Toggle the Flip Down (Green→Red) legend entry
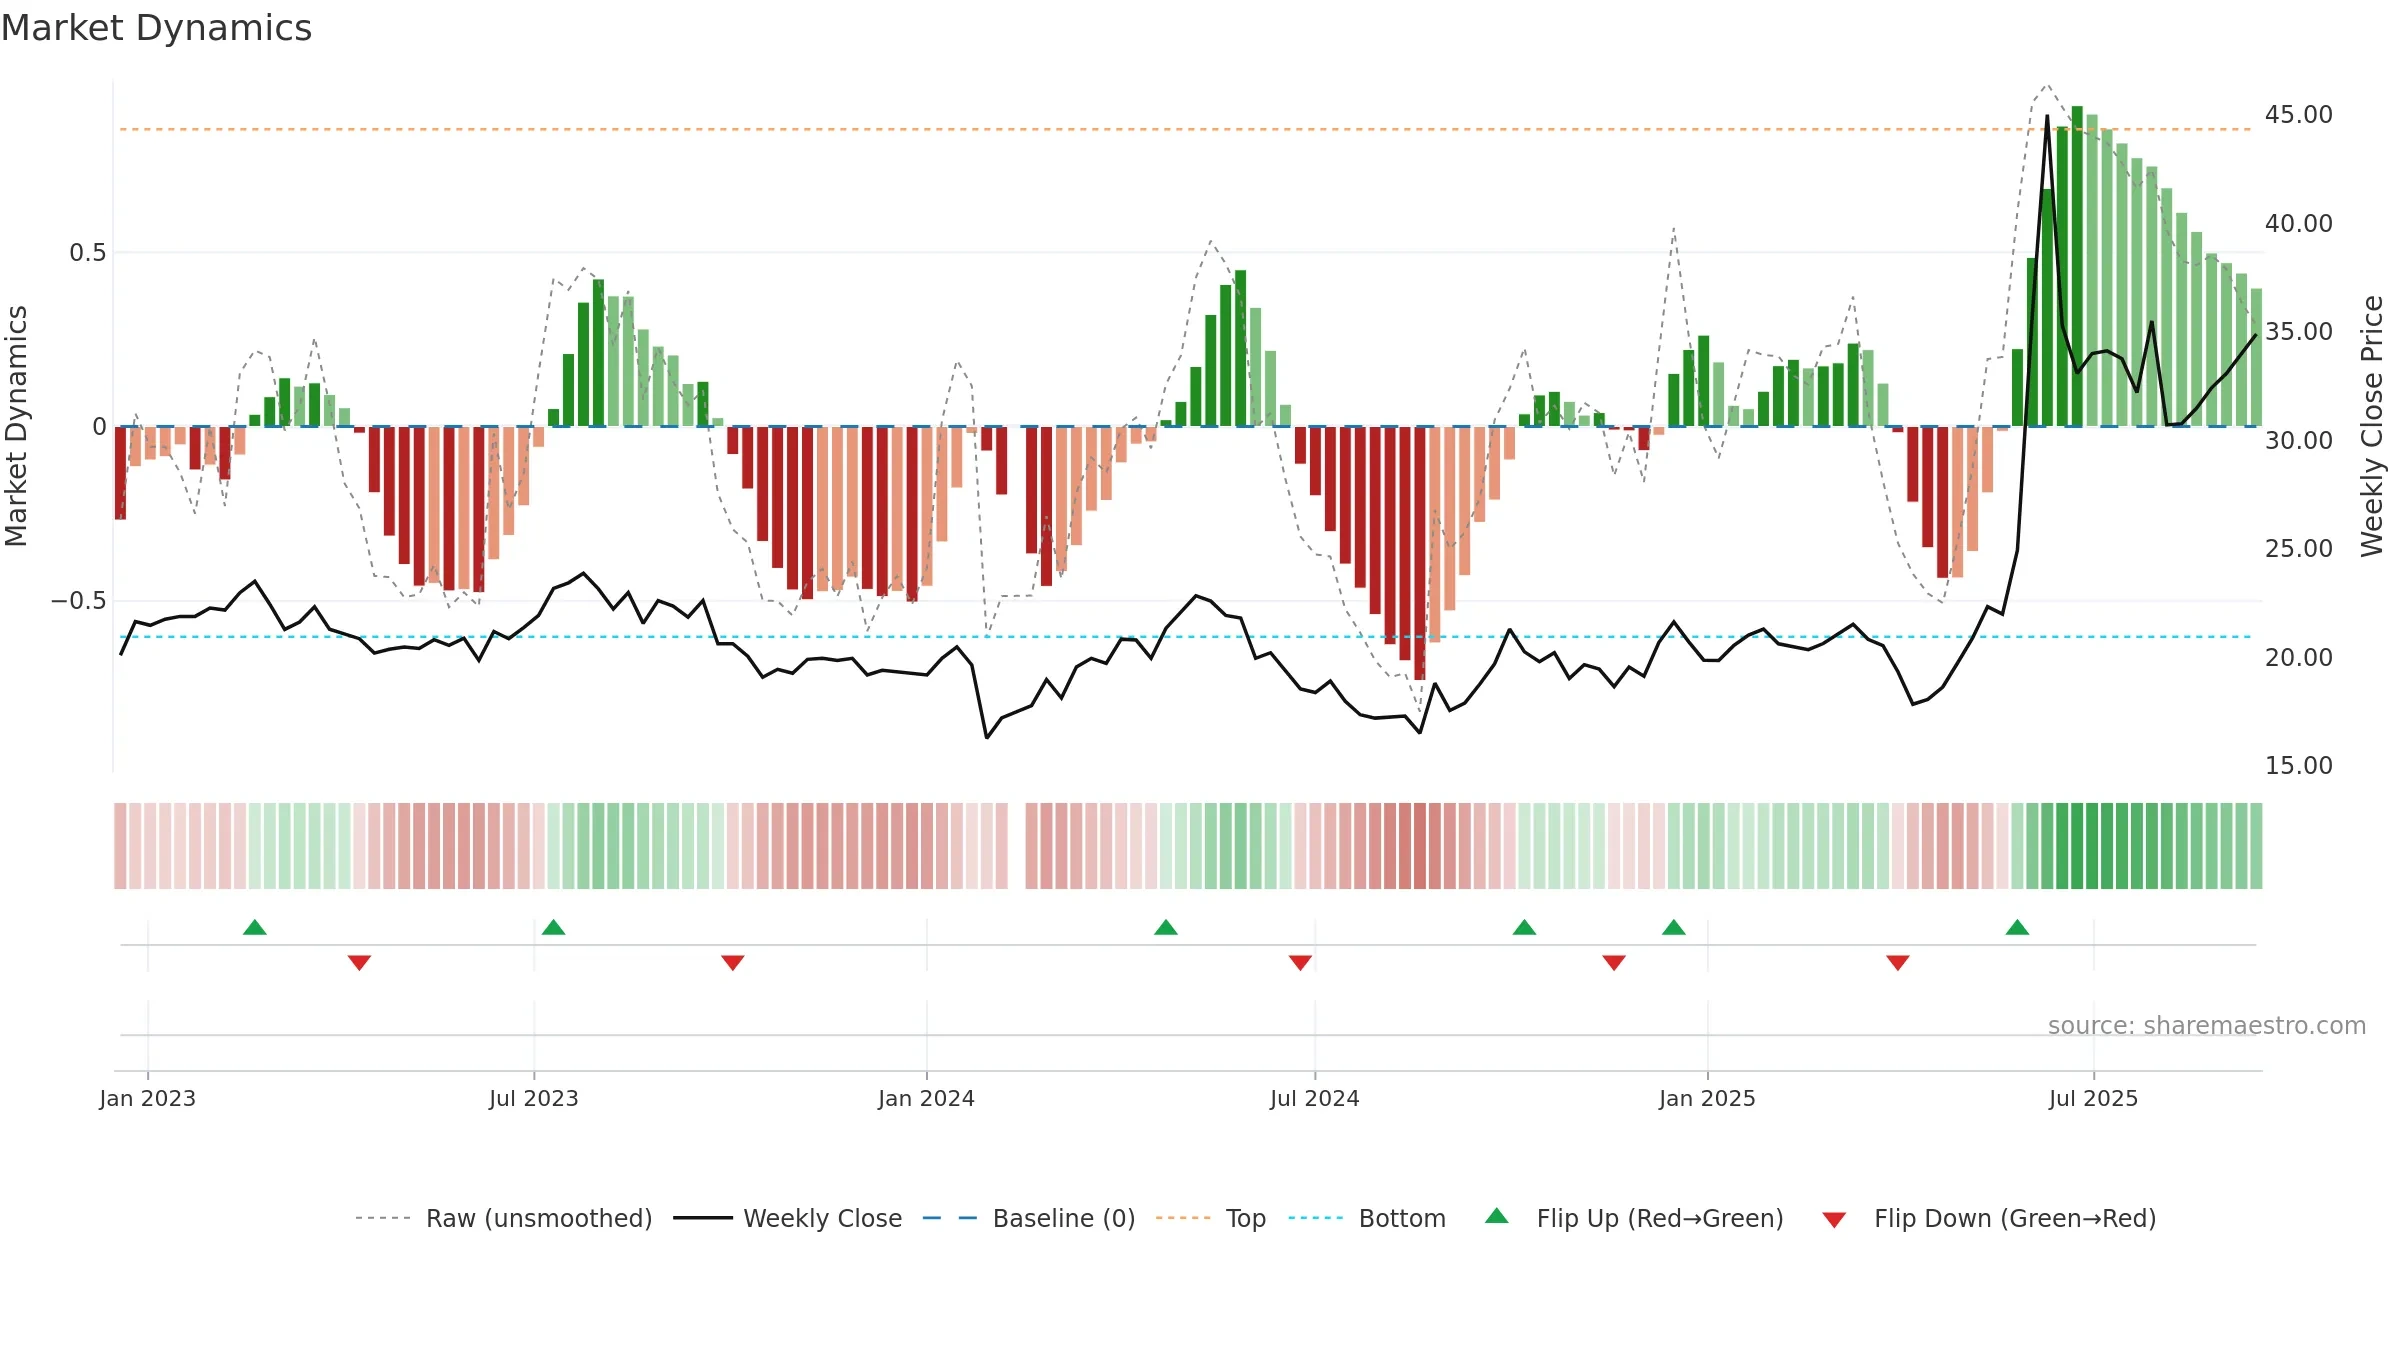Viewport: 2400px width, 1350px height. [1989, 1218]
